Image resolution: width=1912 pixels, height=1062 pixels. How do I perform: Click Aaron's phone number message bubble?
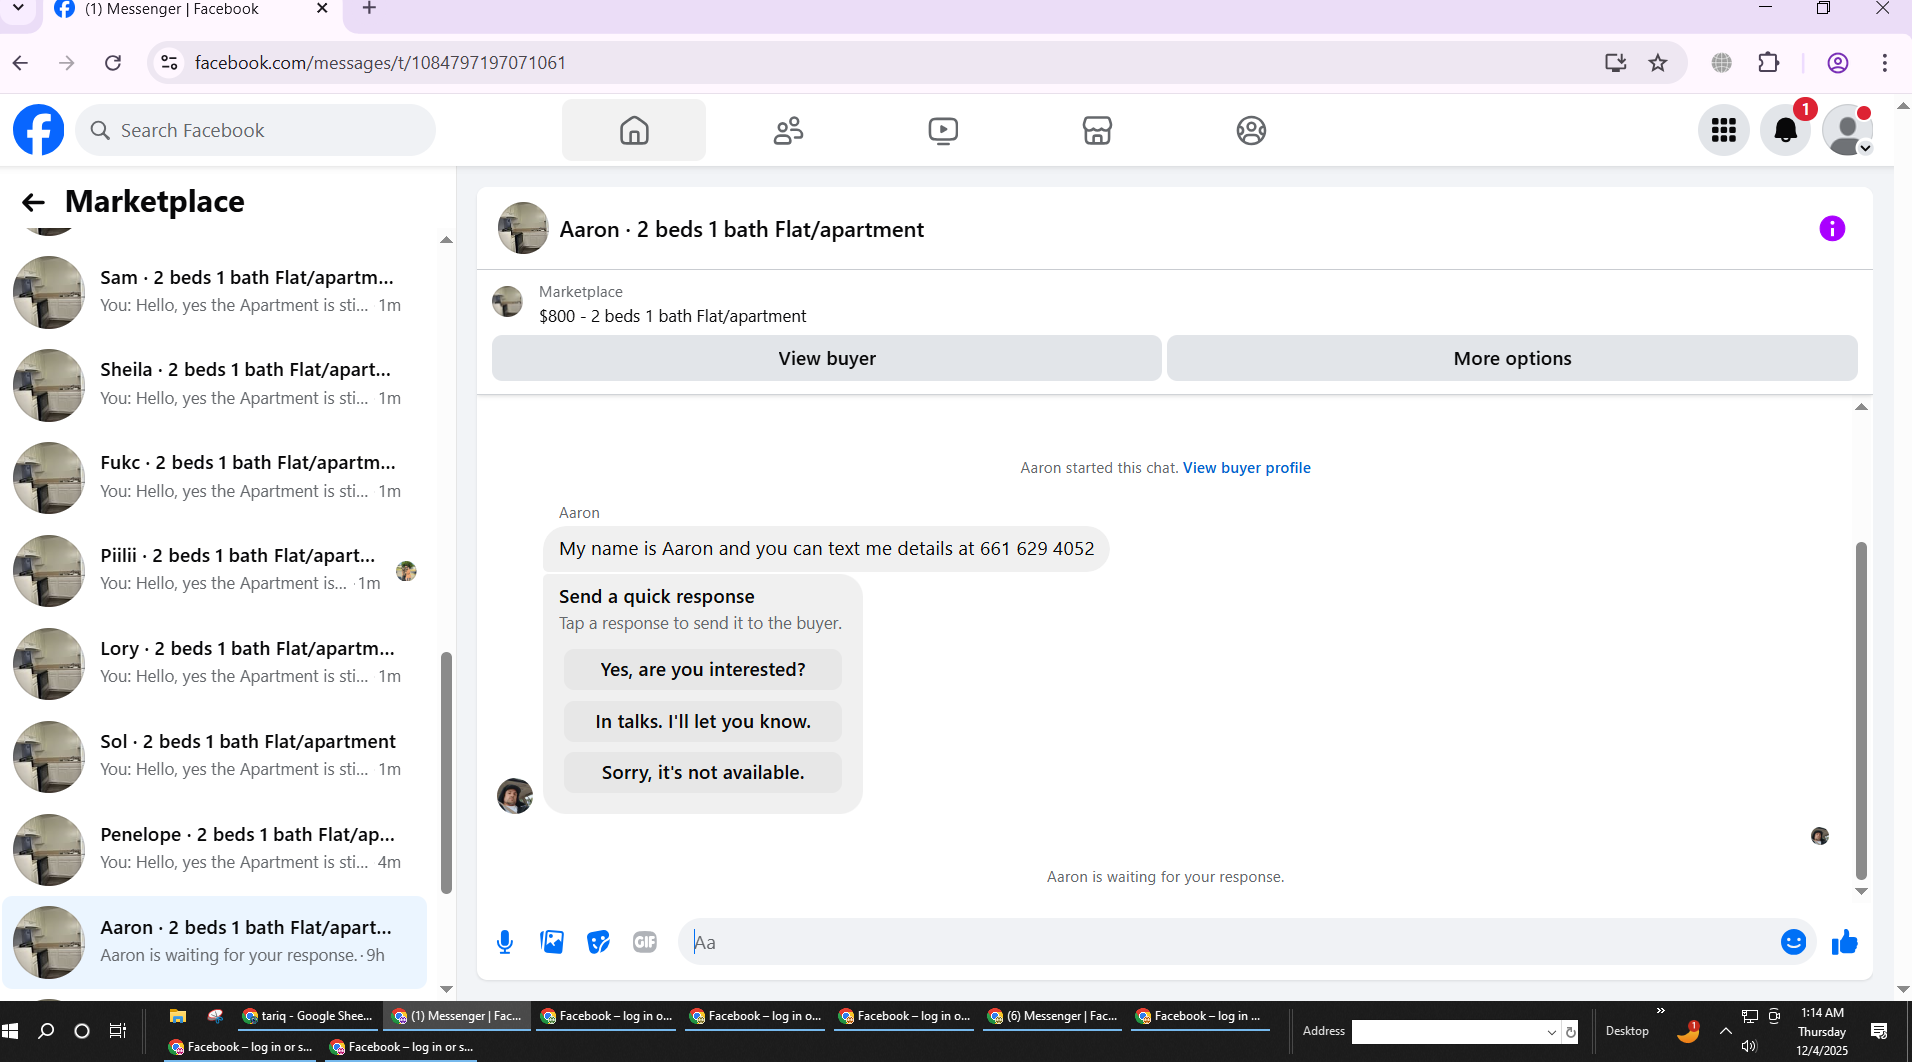click(x=826, y=549)
